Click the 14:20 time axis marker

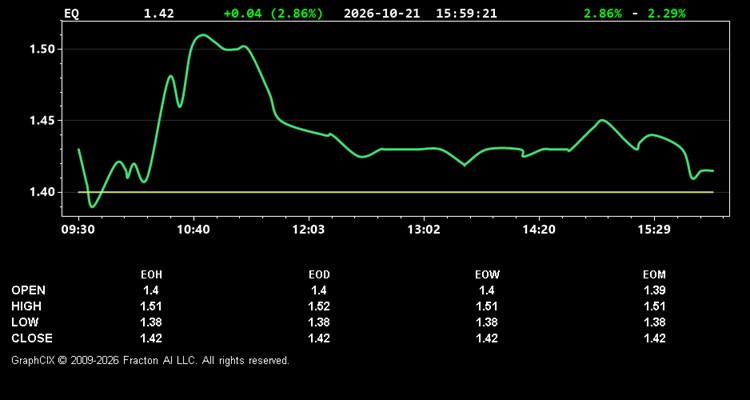point(539,230)
